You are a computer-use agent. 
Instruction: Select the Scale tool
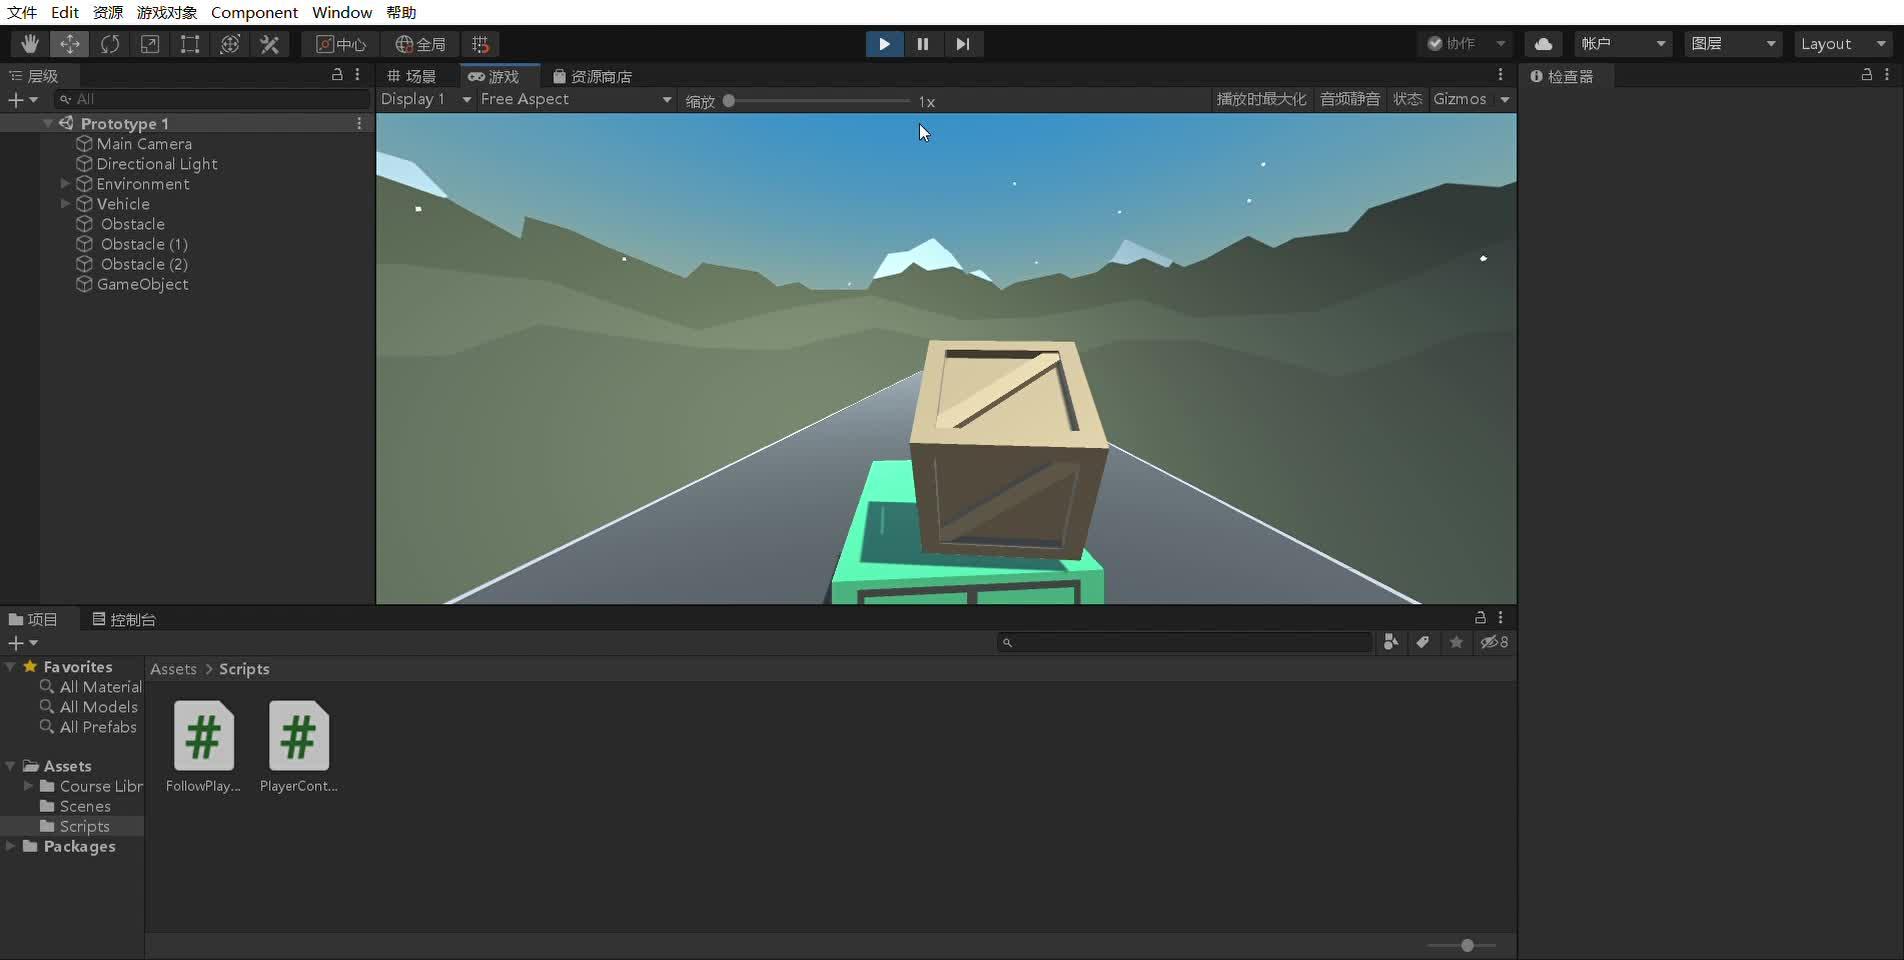tap(150, 44)
